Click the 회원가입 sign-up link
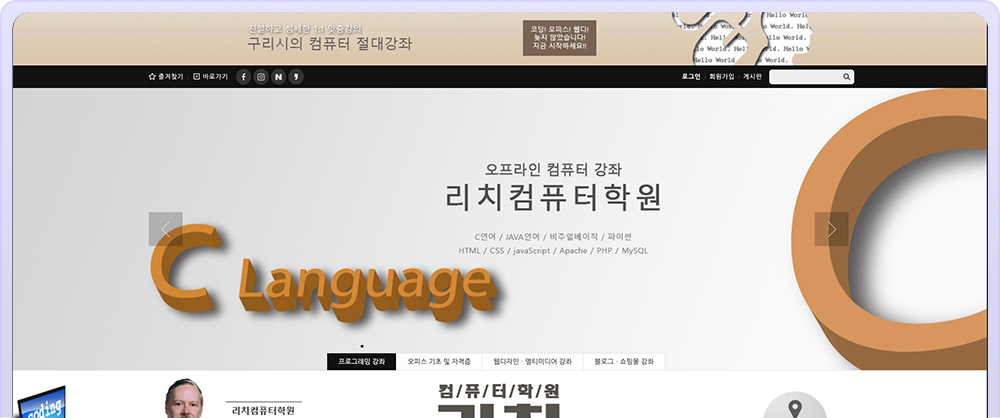Image resolution: width=1000 pixels, height=418 pixels. tap(721, 77)
